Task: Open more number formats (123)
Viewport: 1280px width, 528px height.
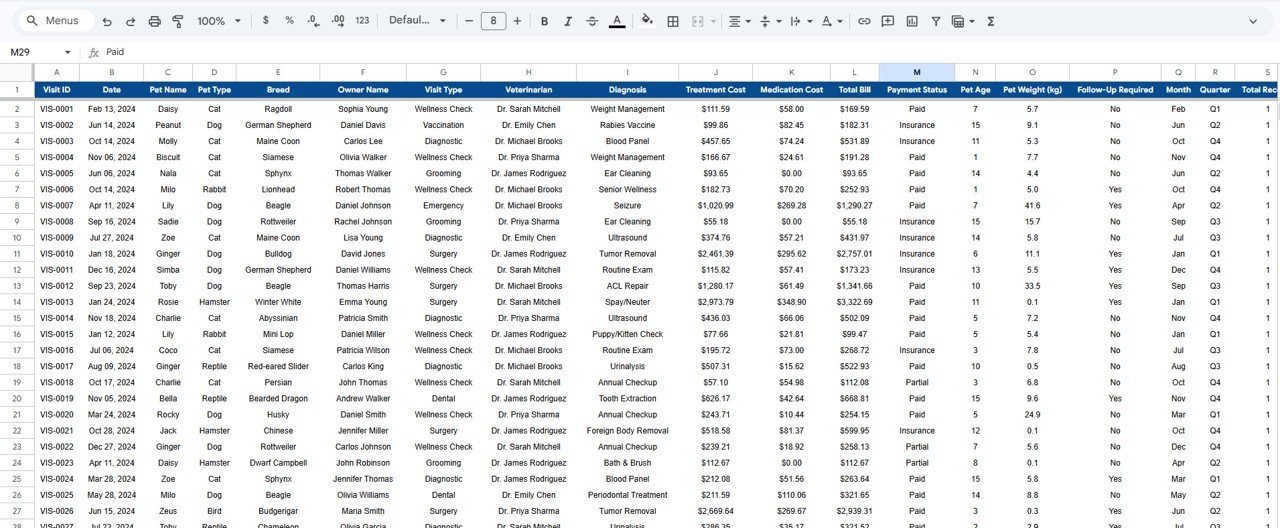Action: (x=362, y=21)
